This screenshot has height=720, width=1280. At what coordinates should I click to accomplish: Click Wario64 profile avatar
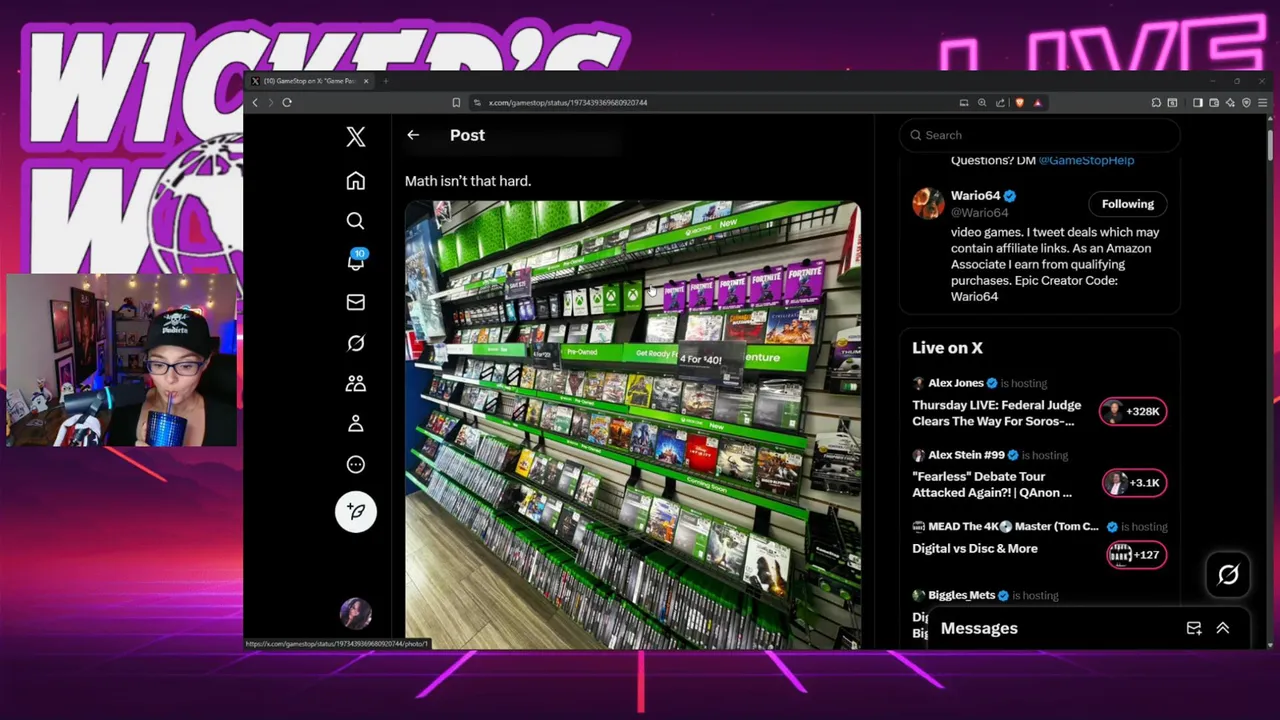928,203
